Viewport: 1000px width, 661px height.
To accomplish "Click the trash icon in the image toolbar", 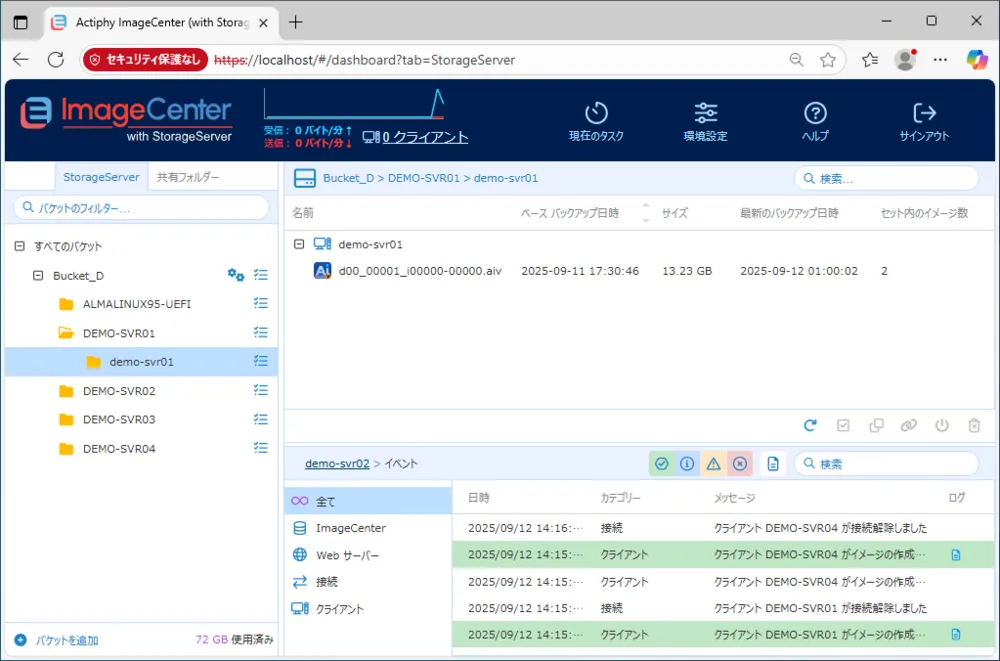I will [975, 425].
